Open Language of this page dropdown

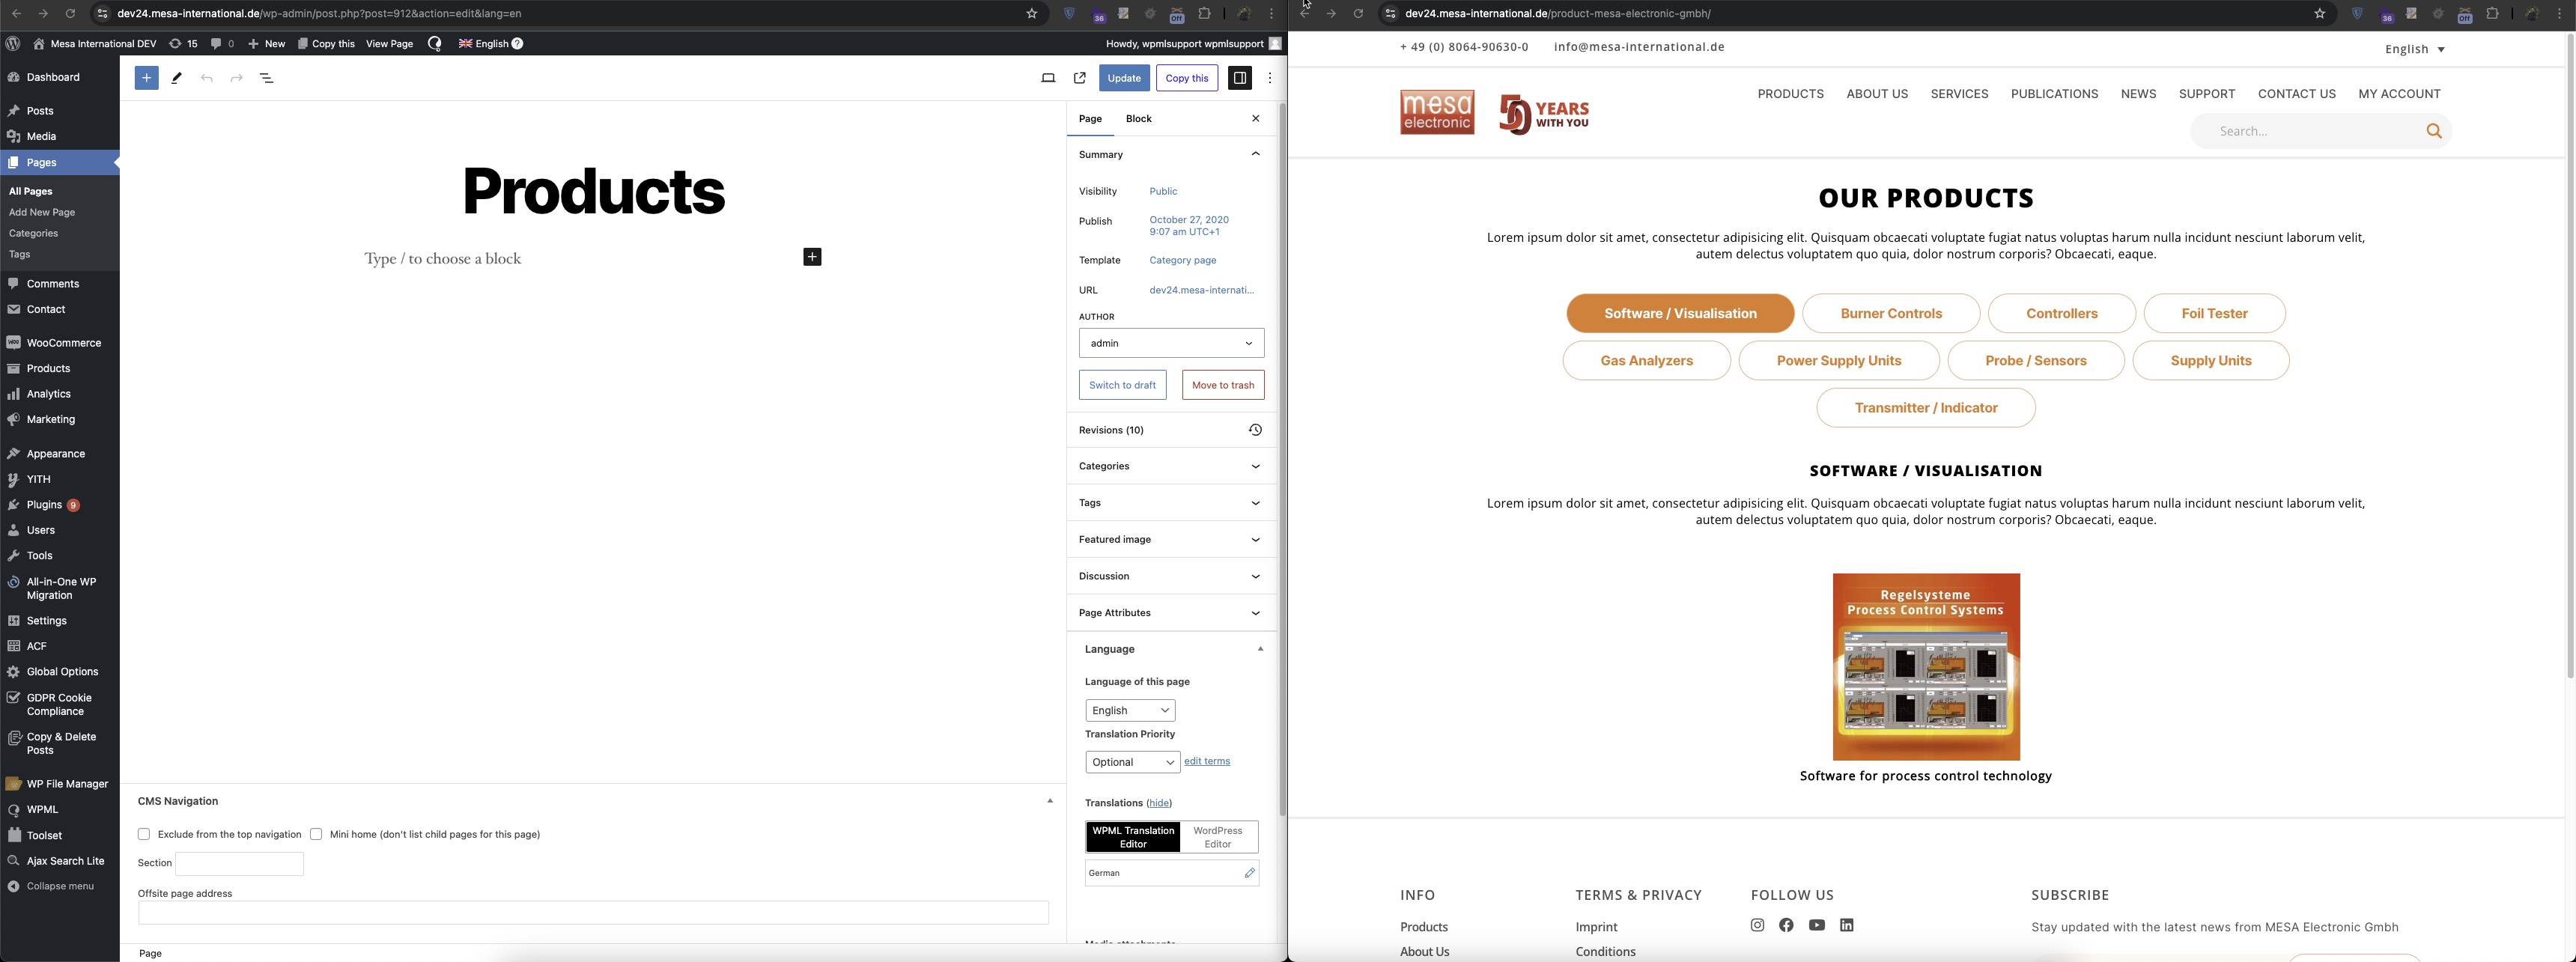click(x=1130, y=711)
